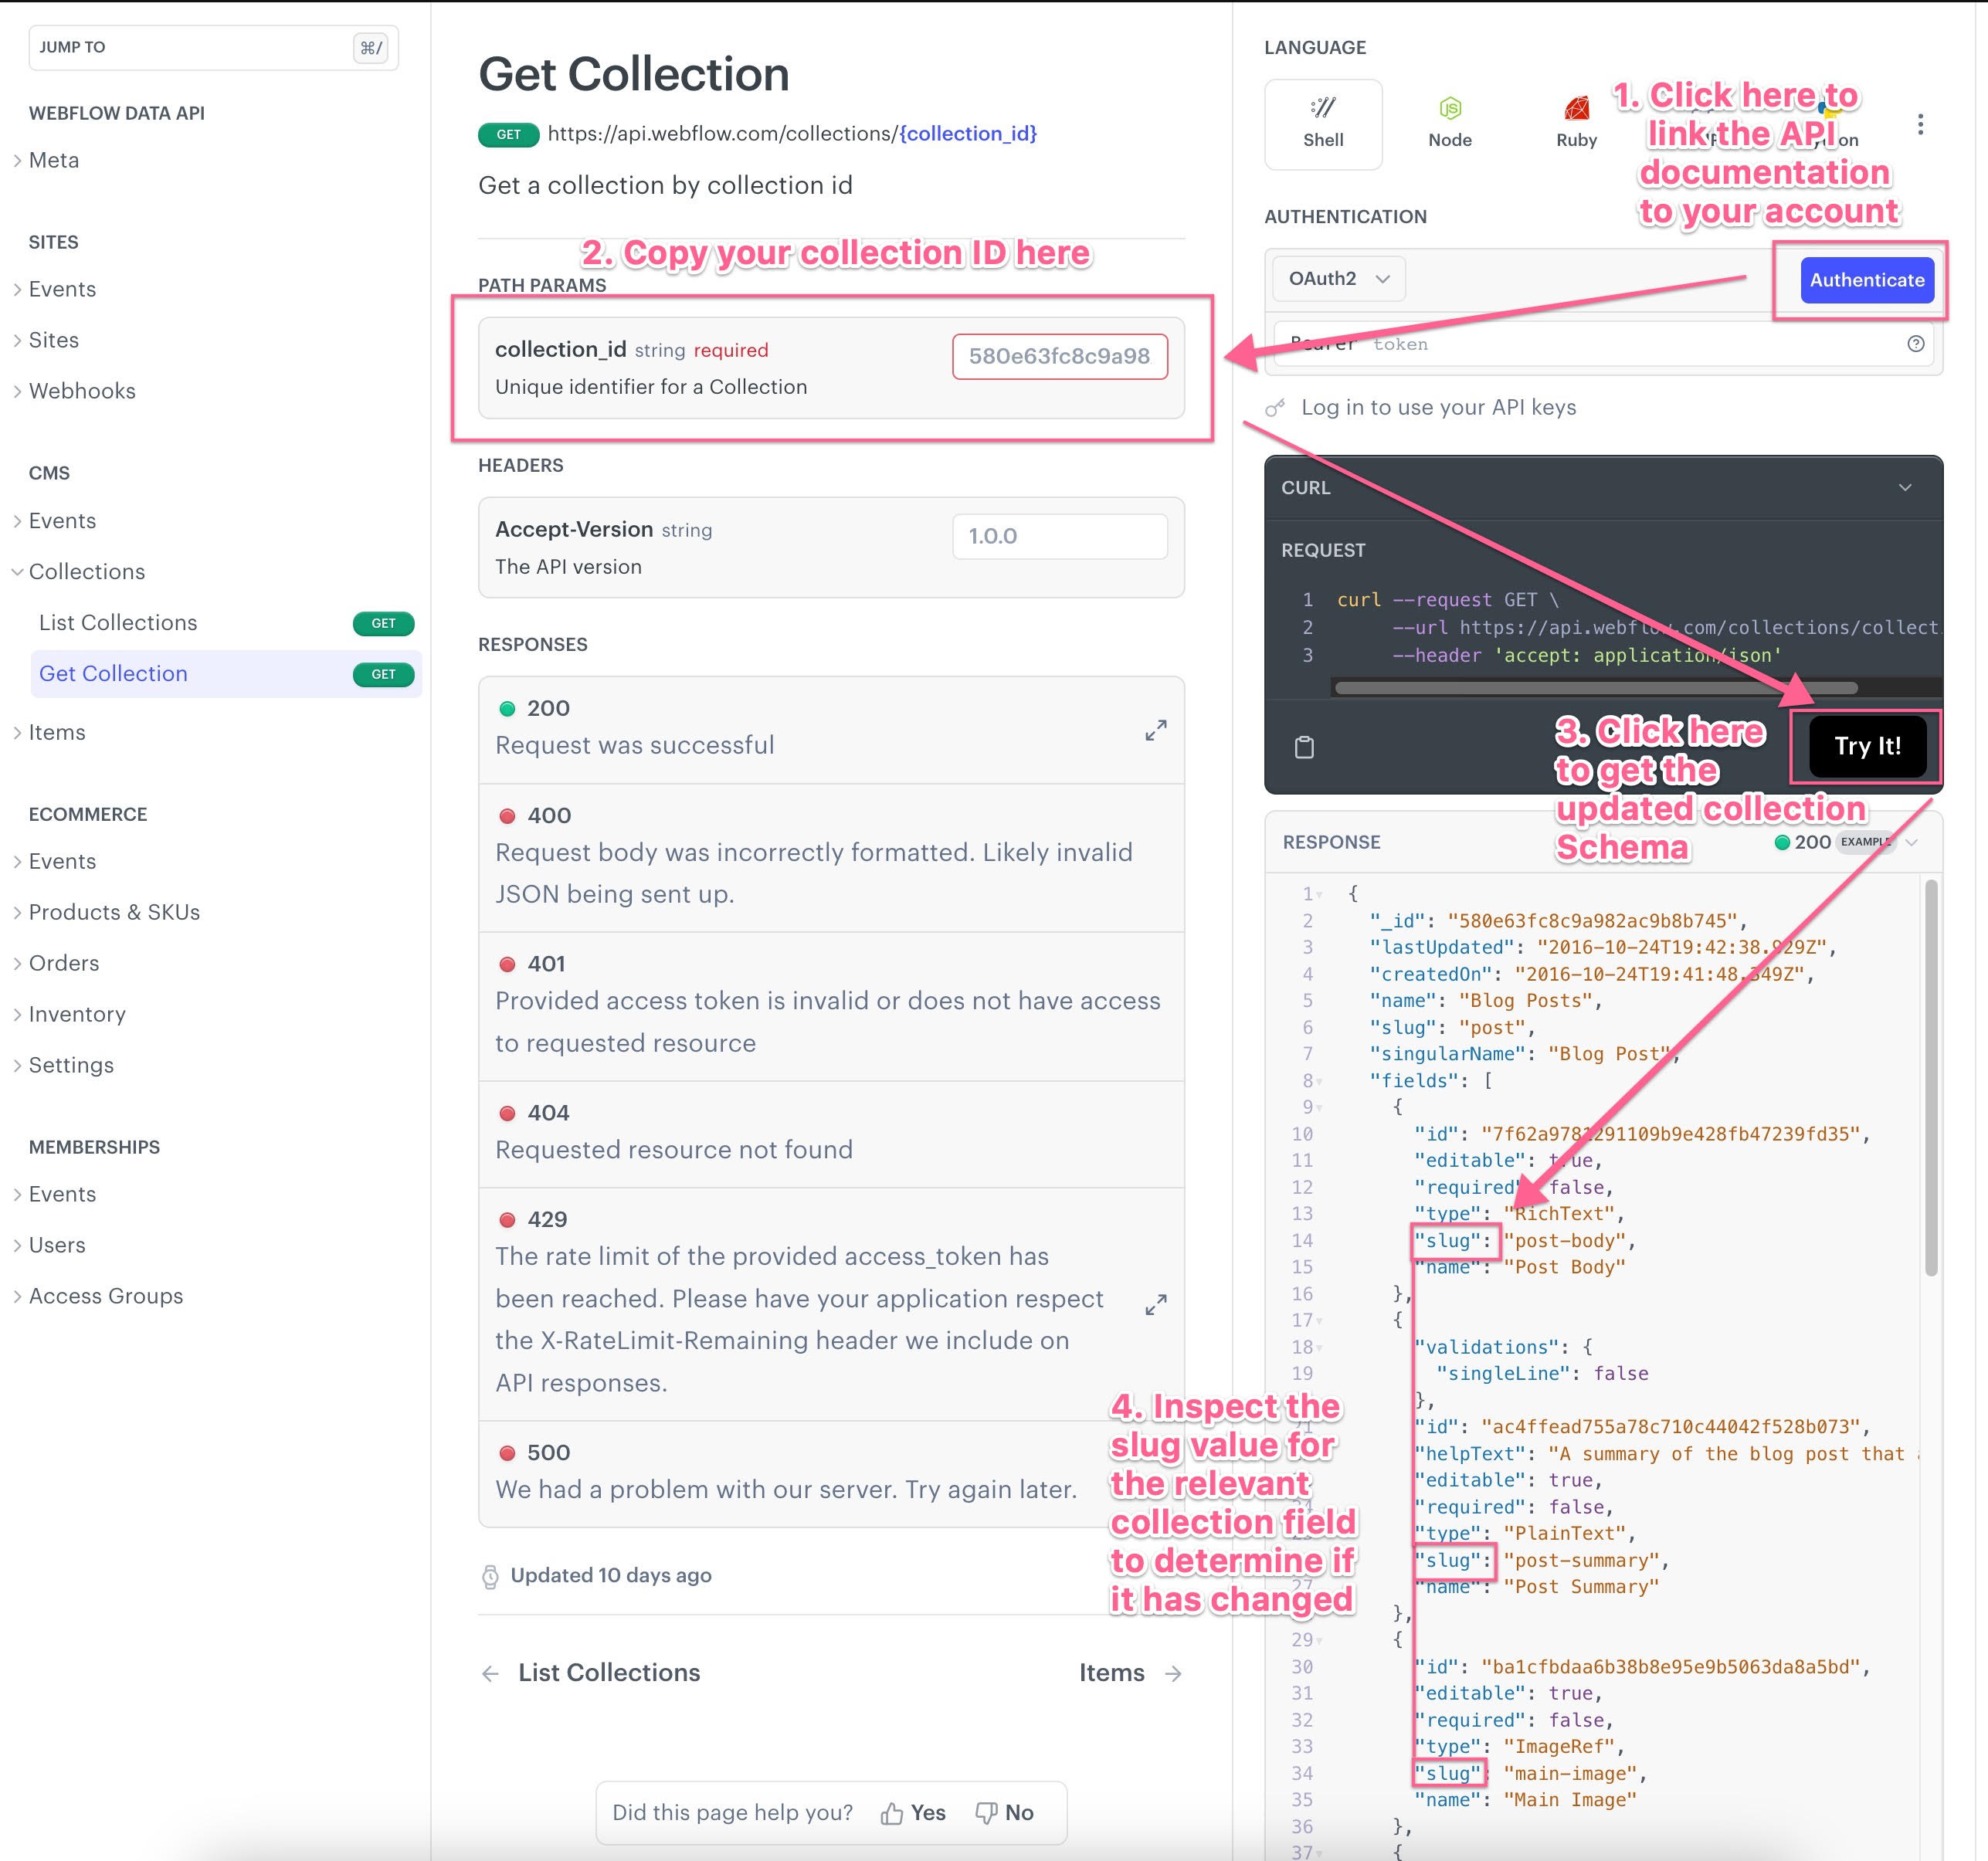1988x1861 pixels.
Task: Click the keyboard shortcut icon in Jump To
Action: click(371, 48)
